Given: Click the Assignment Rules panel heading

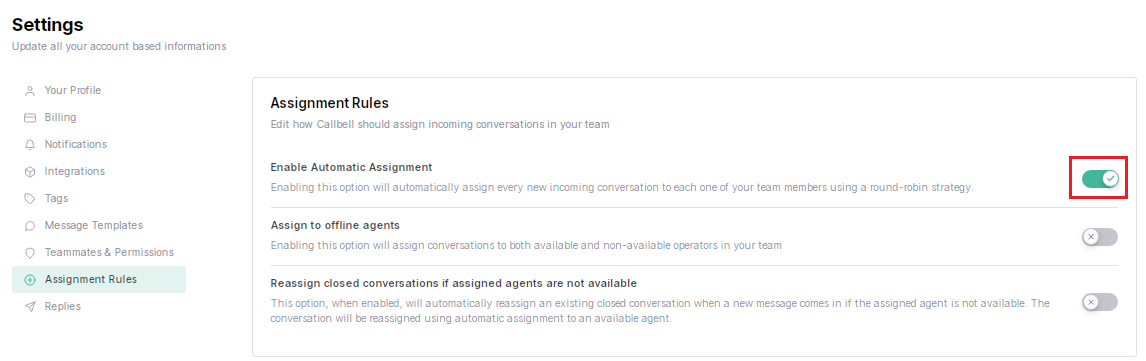Looking at the screenshot, I should [330, 103].
